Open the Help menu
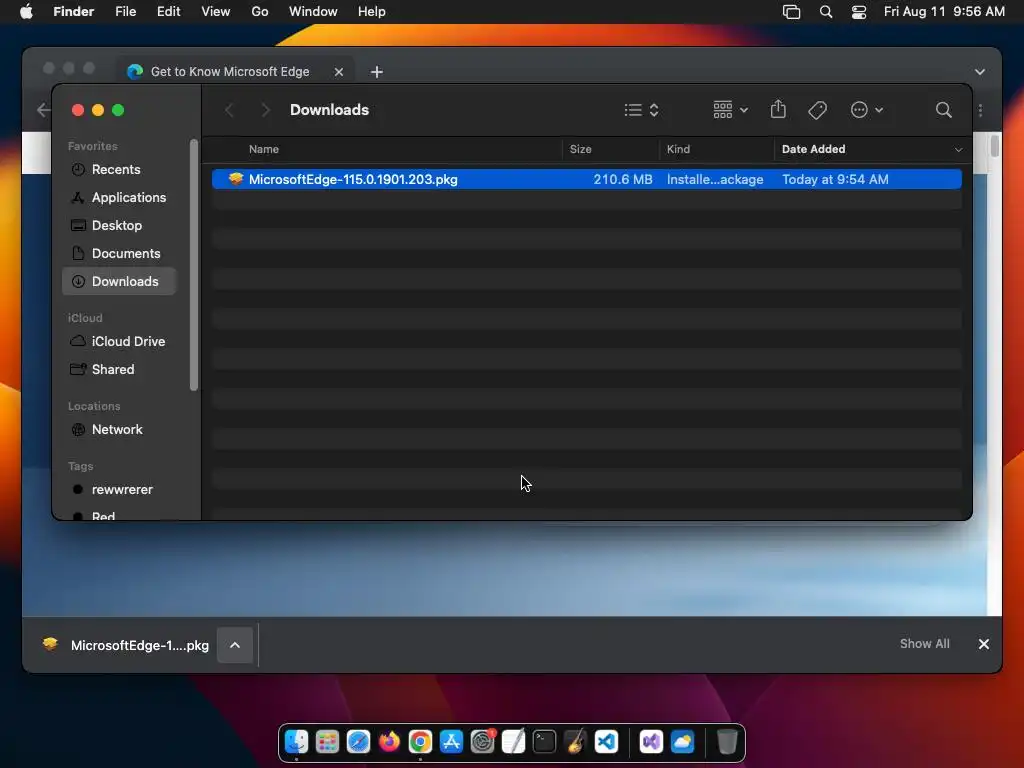Image resolution: width=1024 pixels, height=768 pixels. coord(372,12)
